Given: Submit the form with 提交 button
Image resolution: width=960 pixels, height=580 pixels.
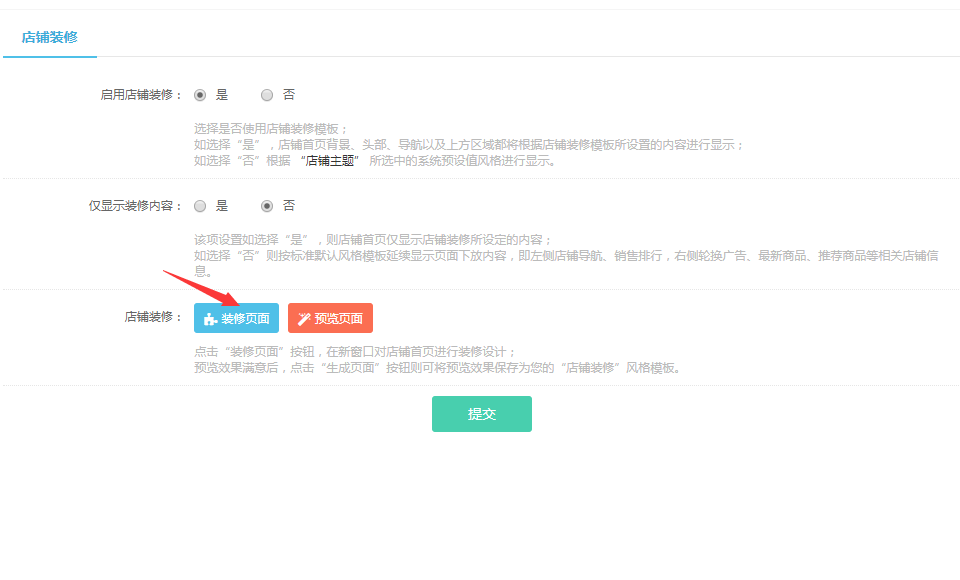Looking at the screenshot, I should [481, 414].
